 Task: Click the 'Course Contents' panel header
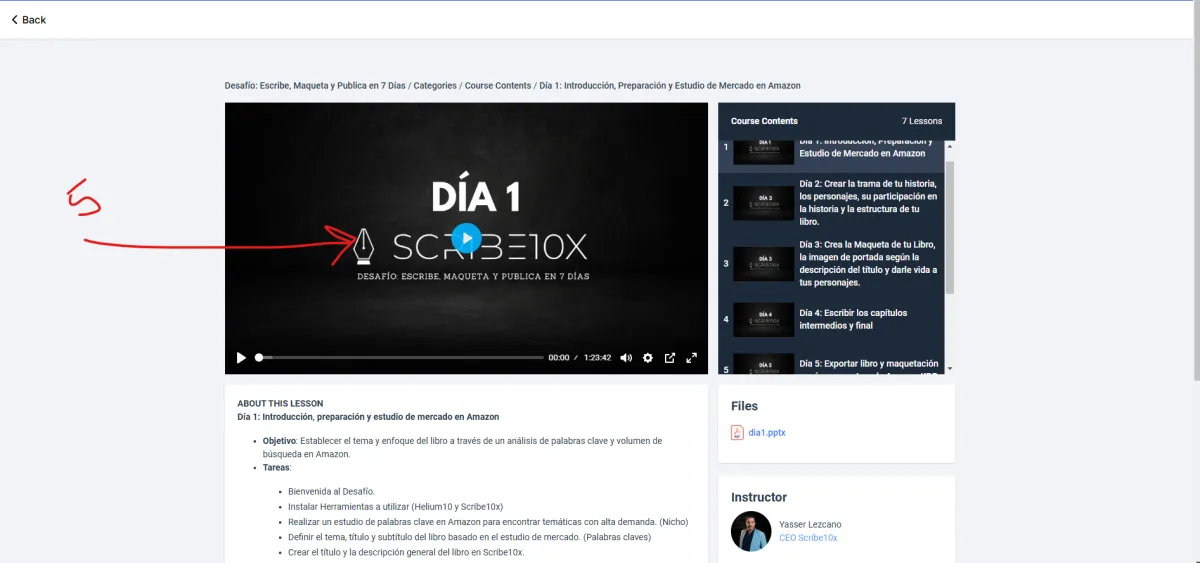[764, 121]
